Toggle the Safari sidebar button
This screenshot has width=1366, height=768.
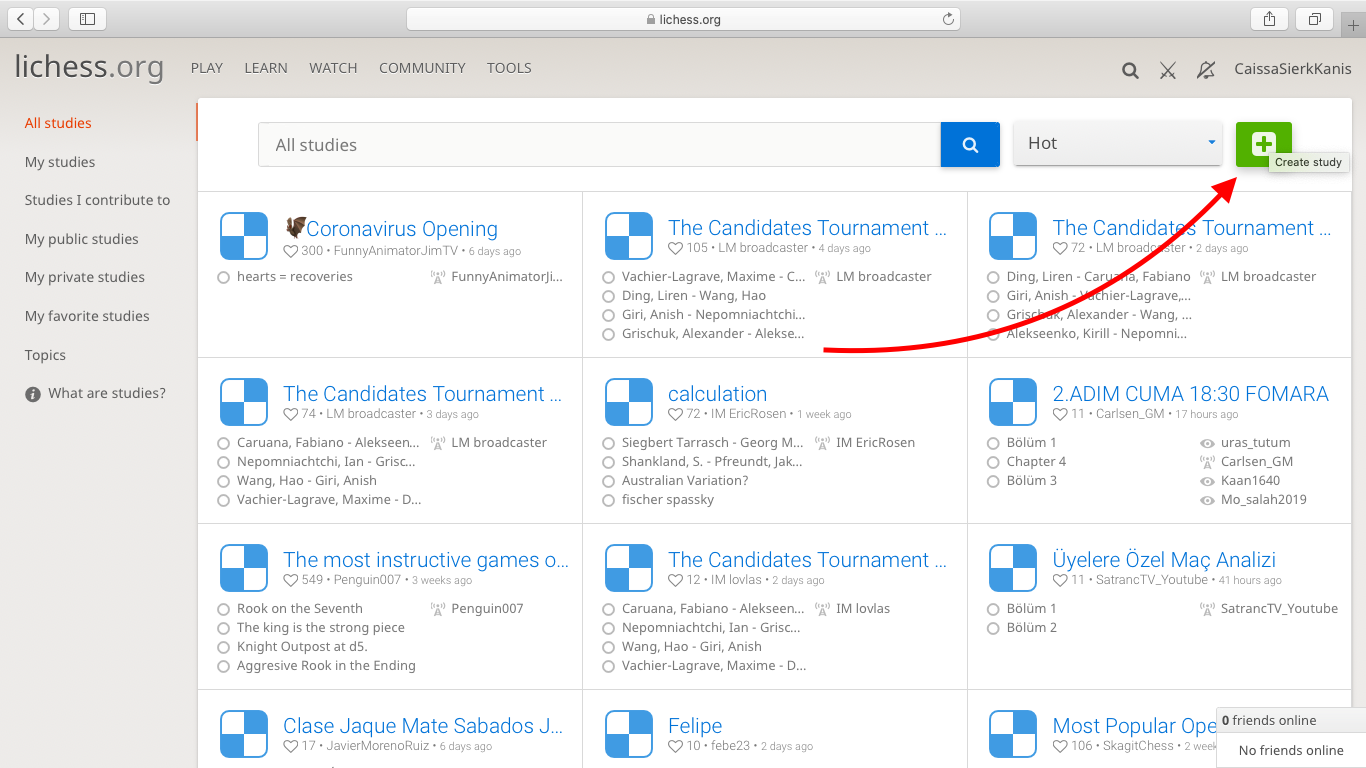(88, 19)
